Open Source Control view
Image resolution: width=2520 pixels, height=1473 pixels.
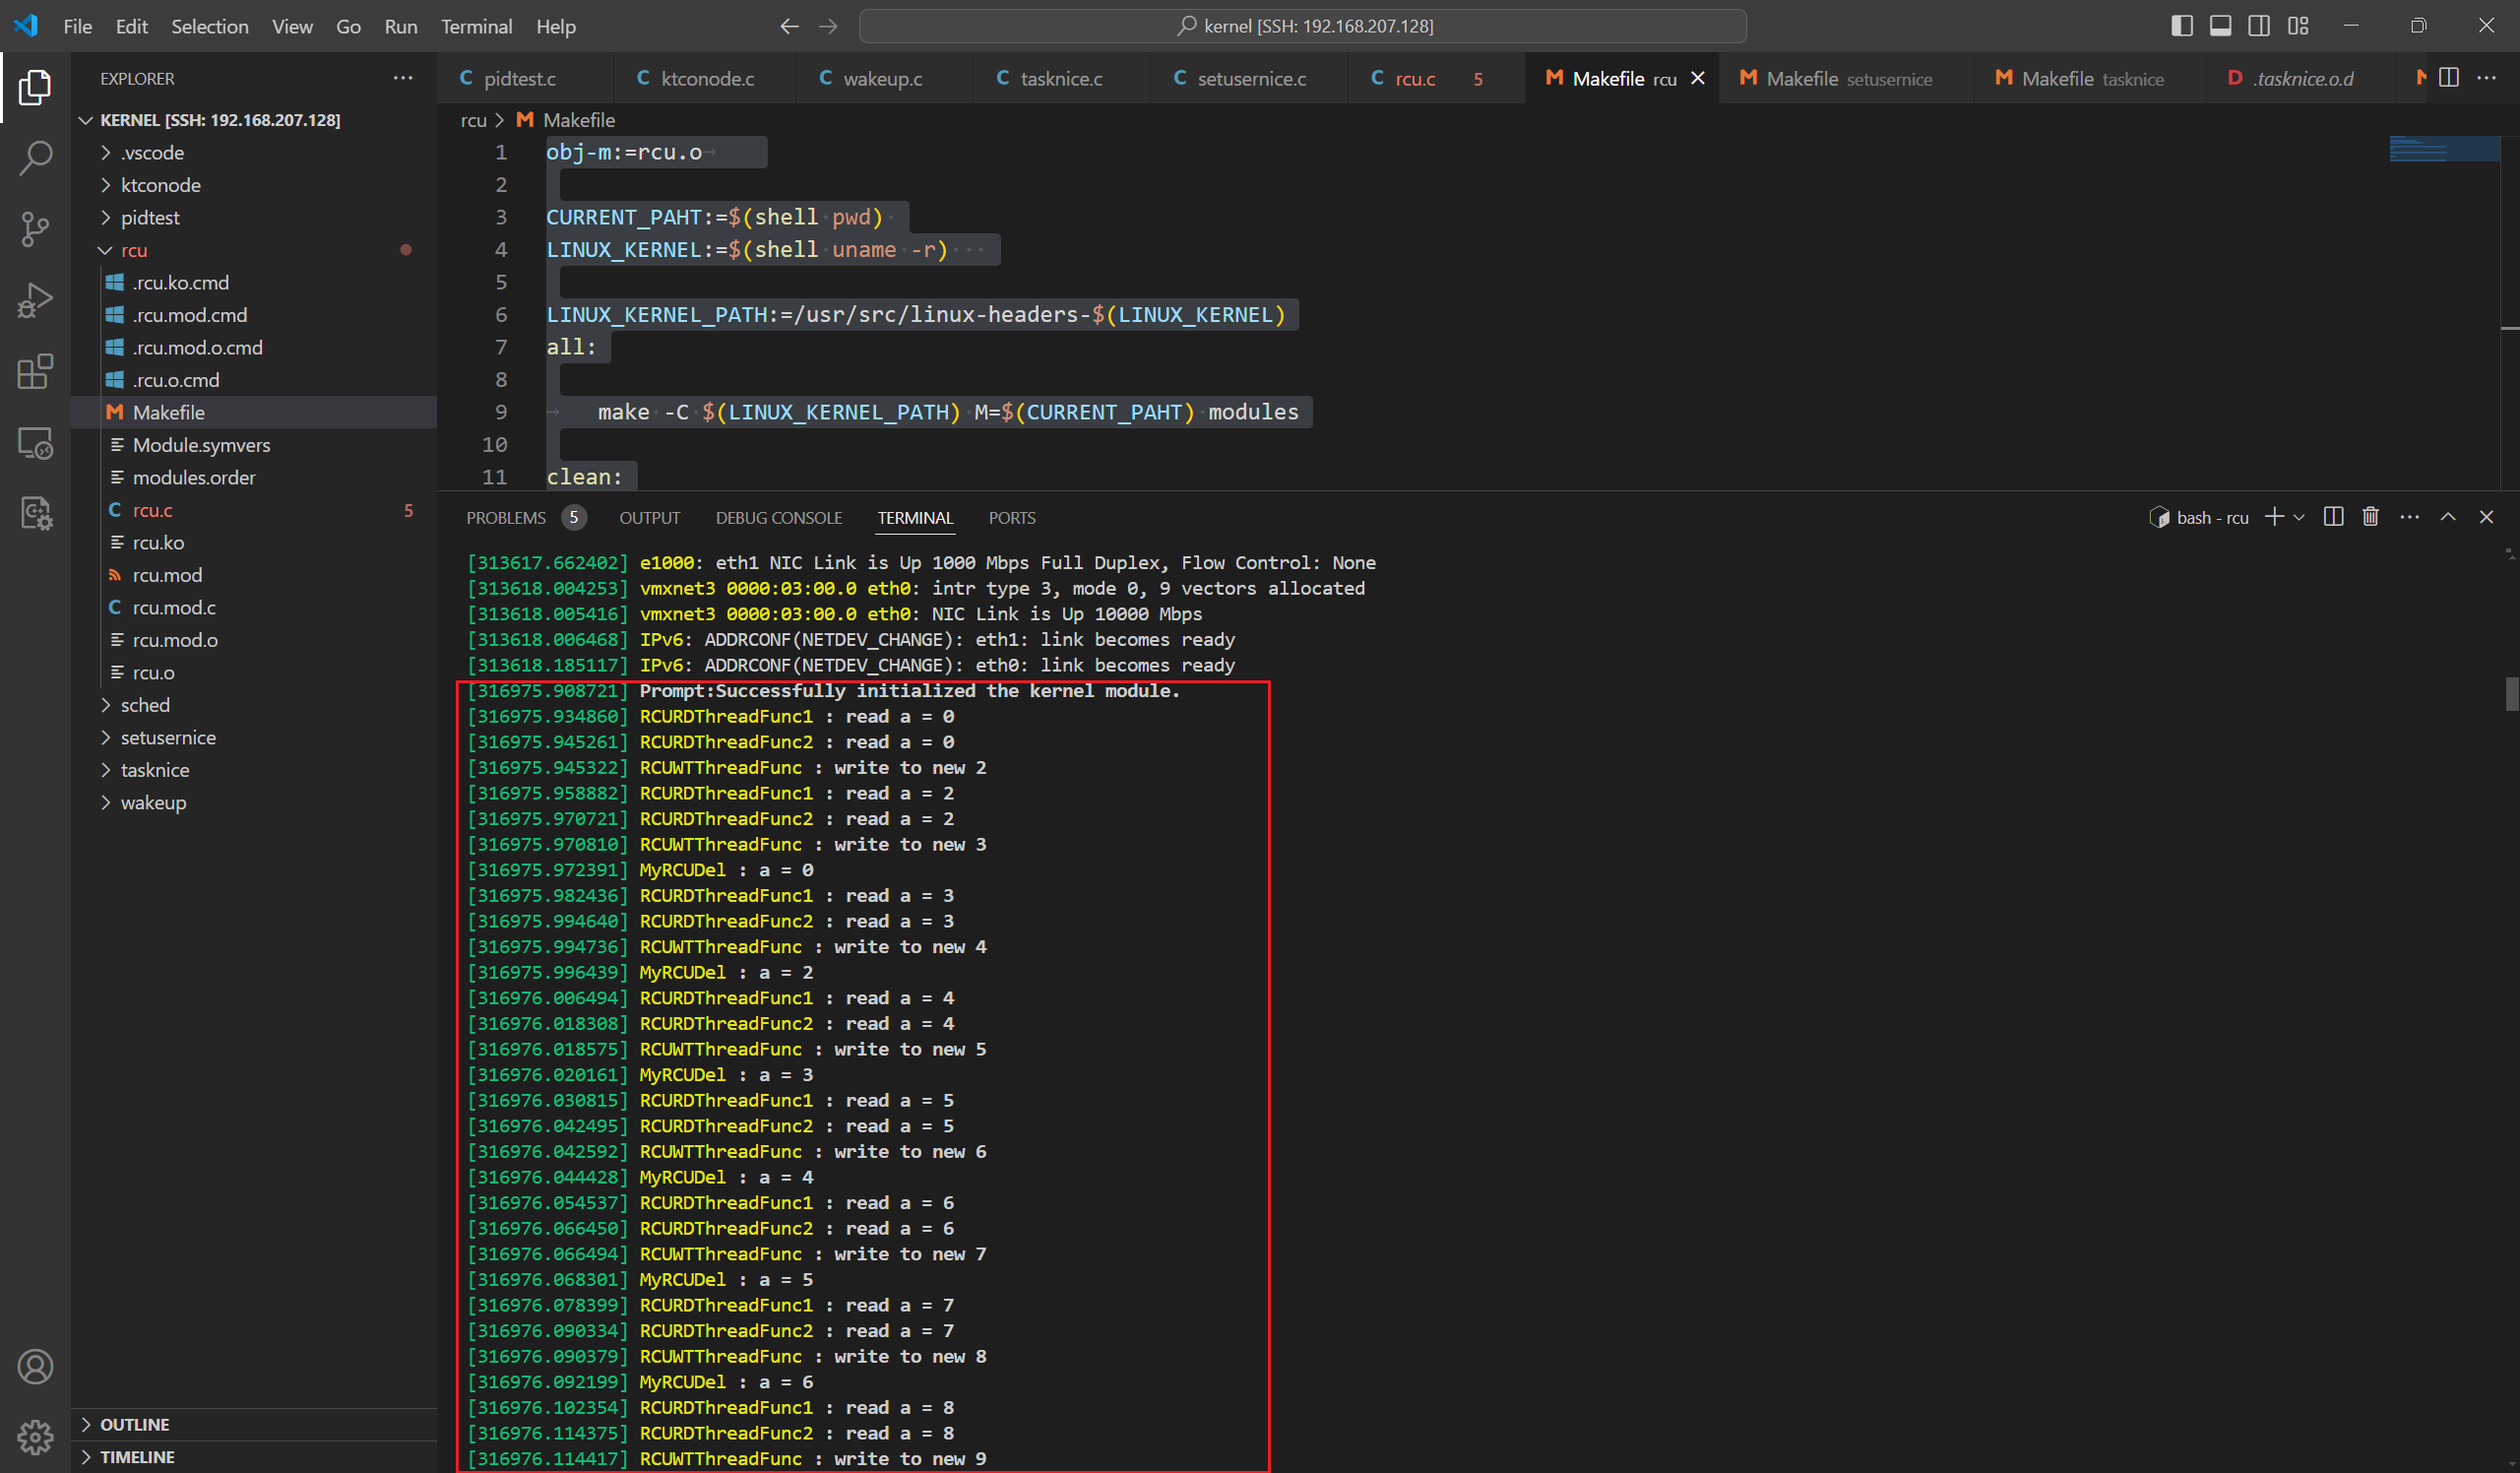(x=35, y=229)
